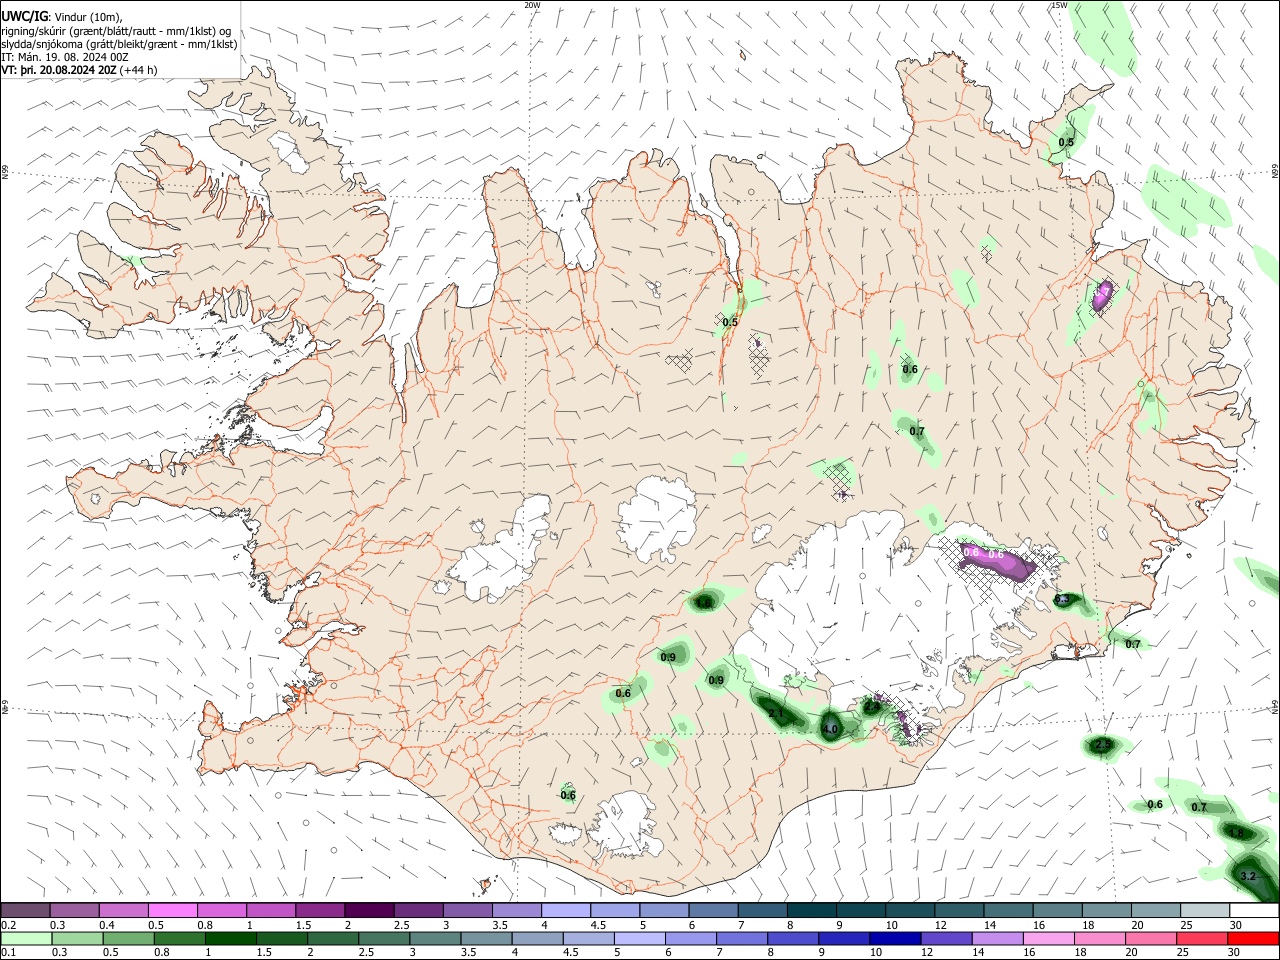The image size is (1280, 960).
Task: Click the '25' label of the top legend
Action: pyautogui.click(x=1185, y=925)
